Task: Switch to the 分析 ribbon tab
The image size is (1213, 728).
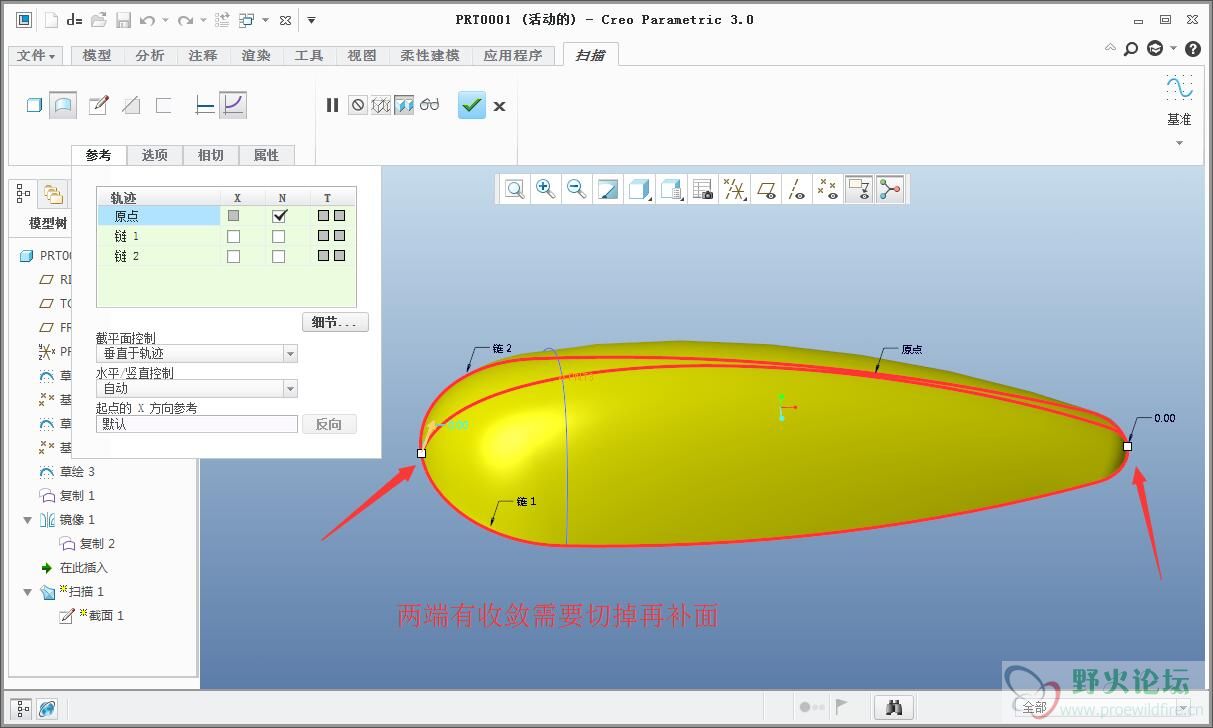Action: tap(150, 56)
